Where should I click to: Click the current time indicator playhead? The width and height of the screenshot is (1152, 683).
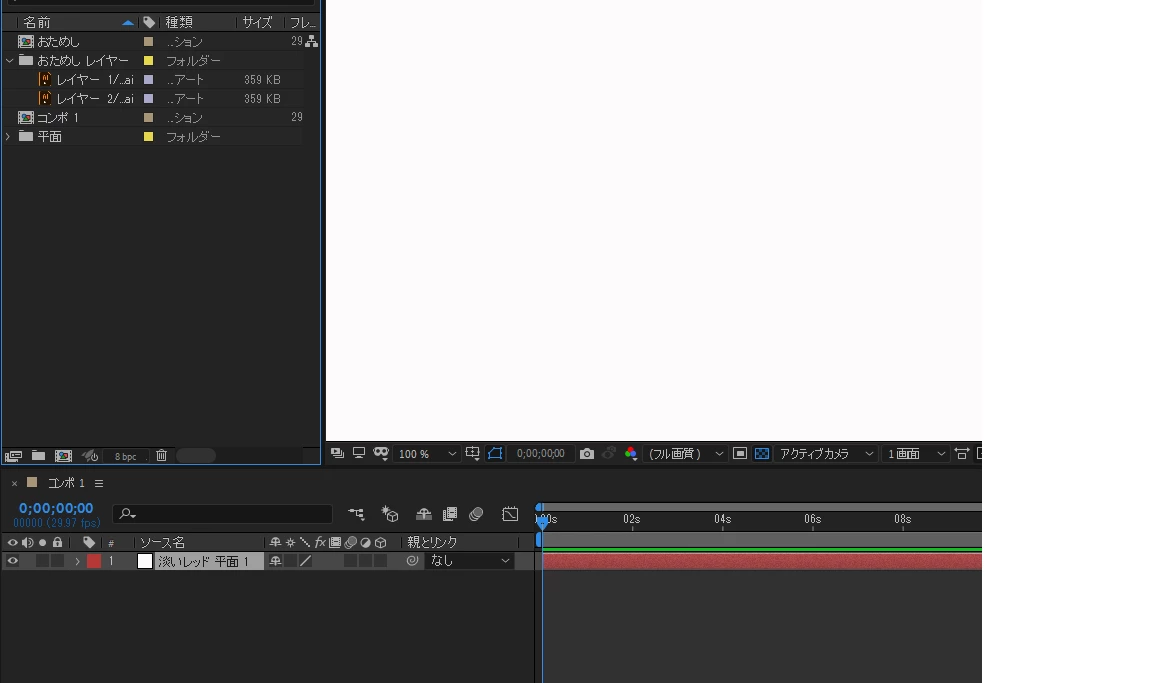coord(542,522)
